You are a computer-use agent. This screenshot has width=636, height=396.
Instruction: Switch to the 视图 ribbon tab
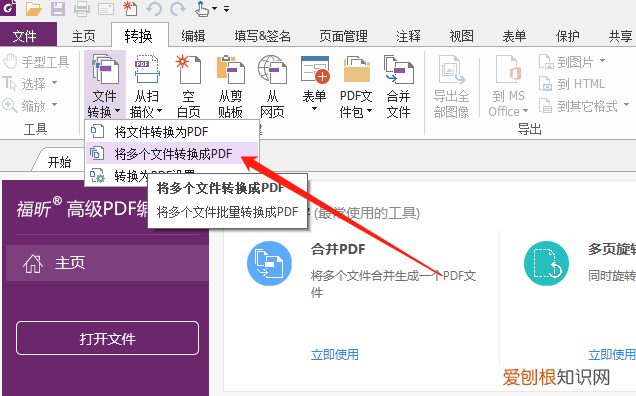point(462,37)
